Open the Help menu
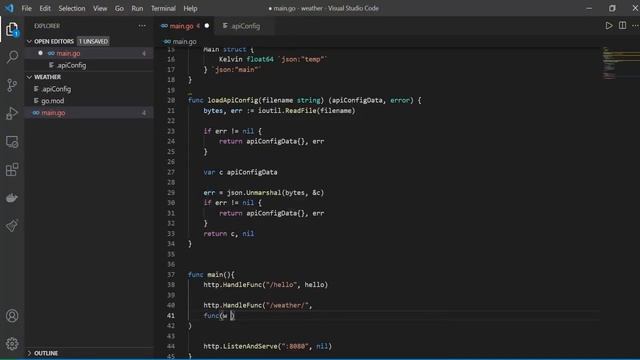This screenshot has height=360, width=640. click(x=190, y=8)
